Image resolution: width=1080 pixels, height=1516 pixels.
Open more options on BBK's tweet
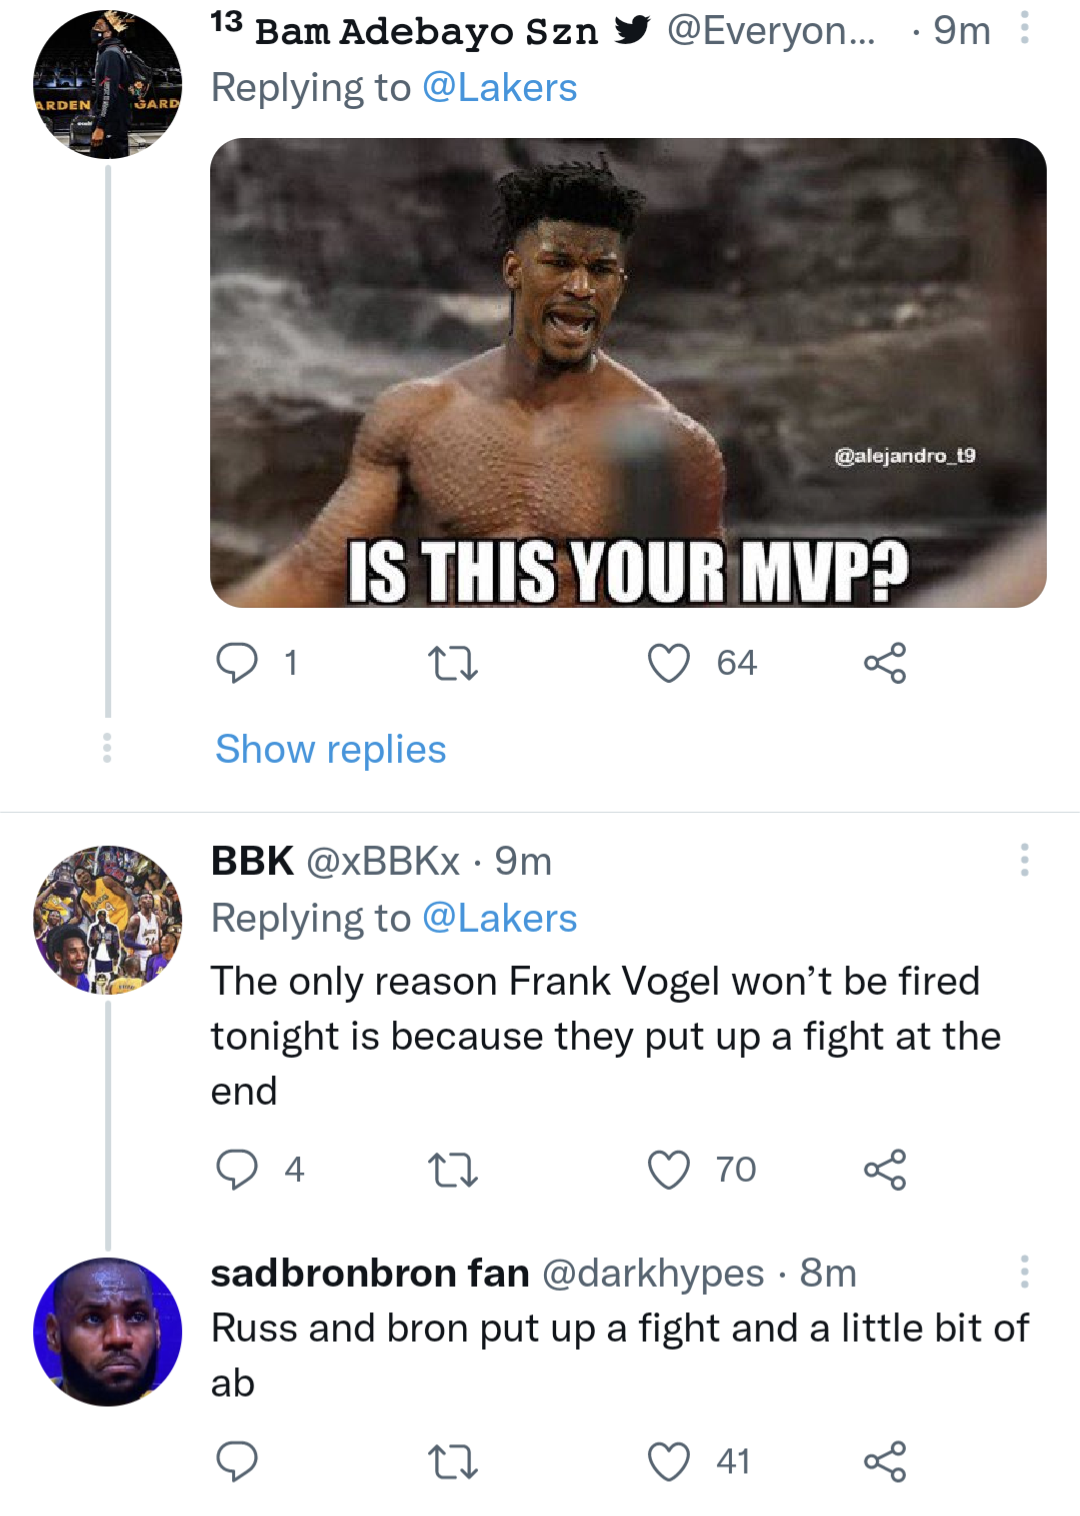(x=1024, y=860)
